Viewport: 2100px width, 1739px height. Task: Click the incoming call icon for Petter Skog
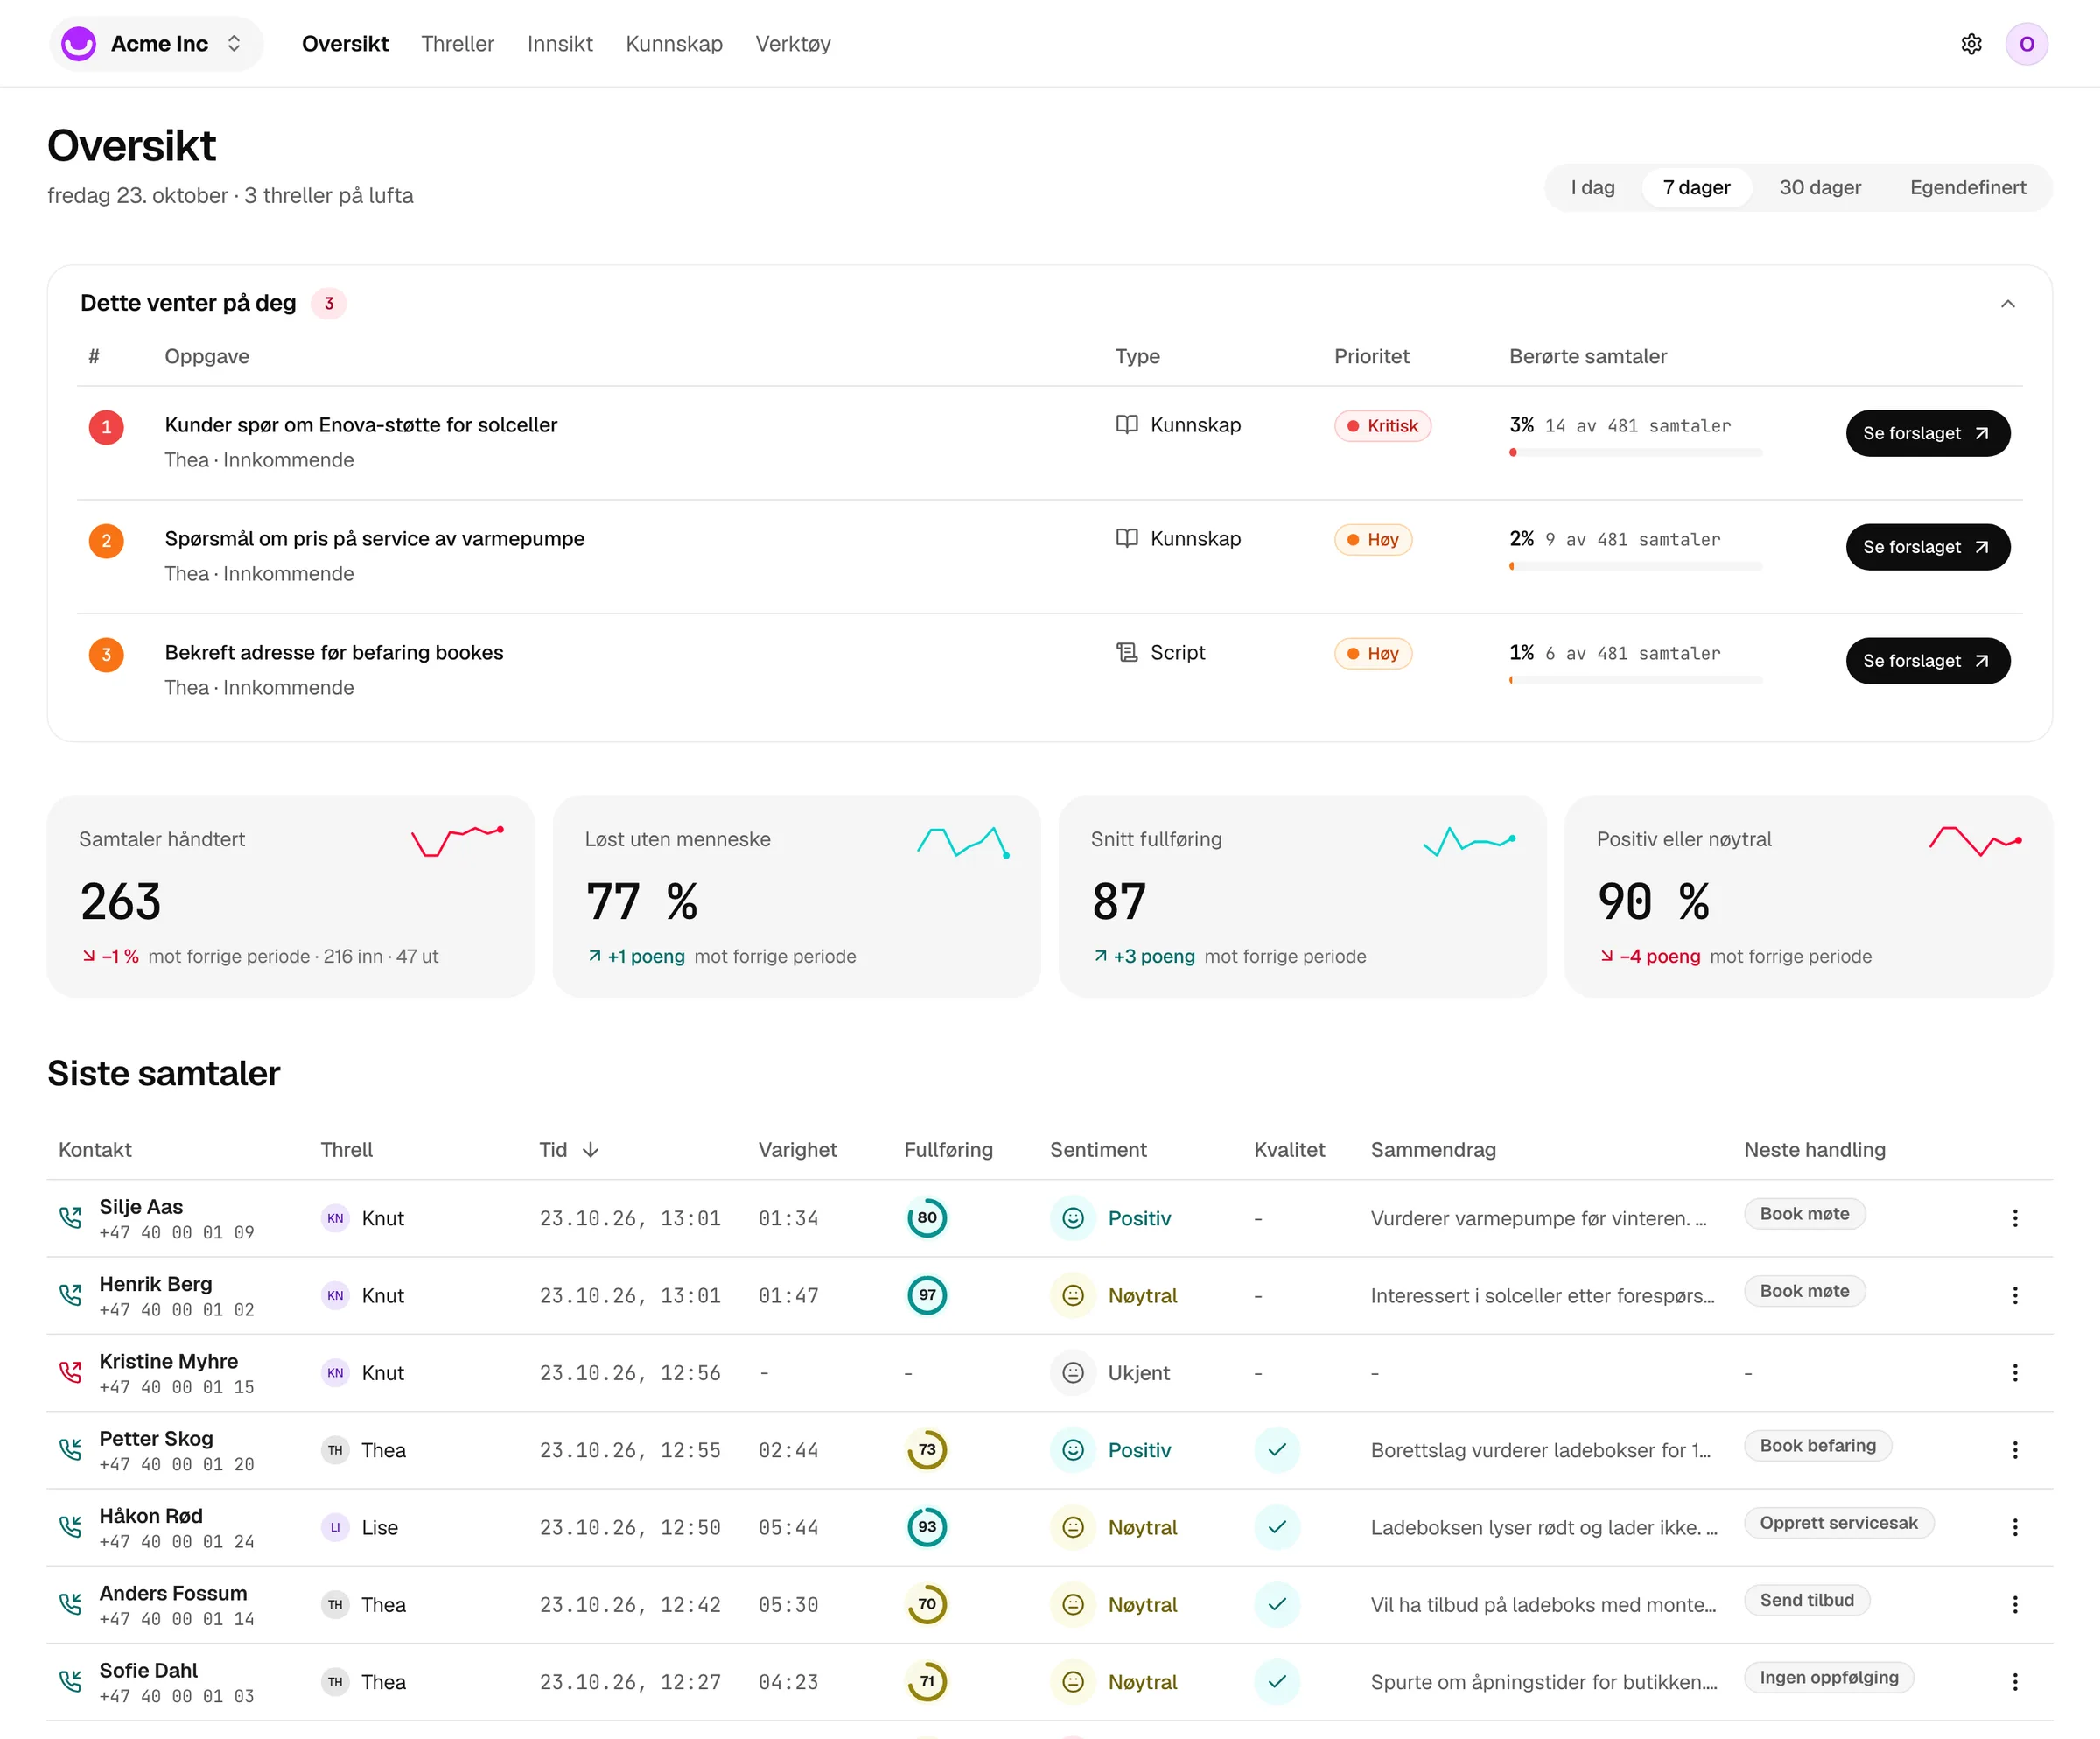(70, 1450)
